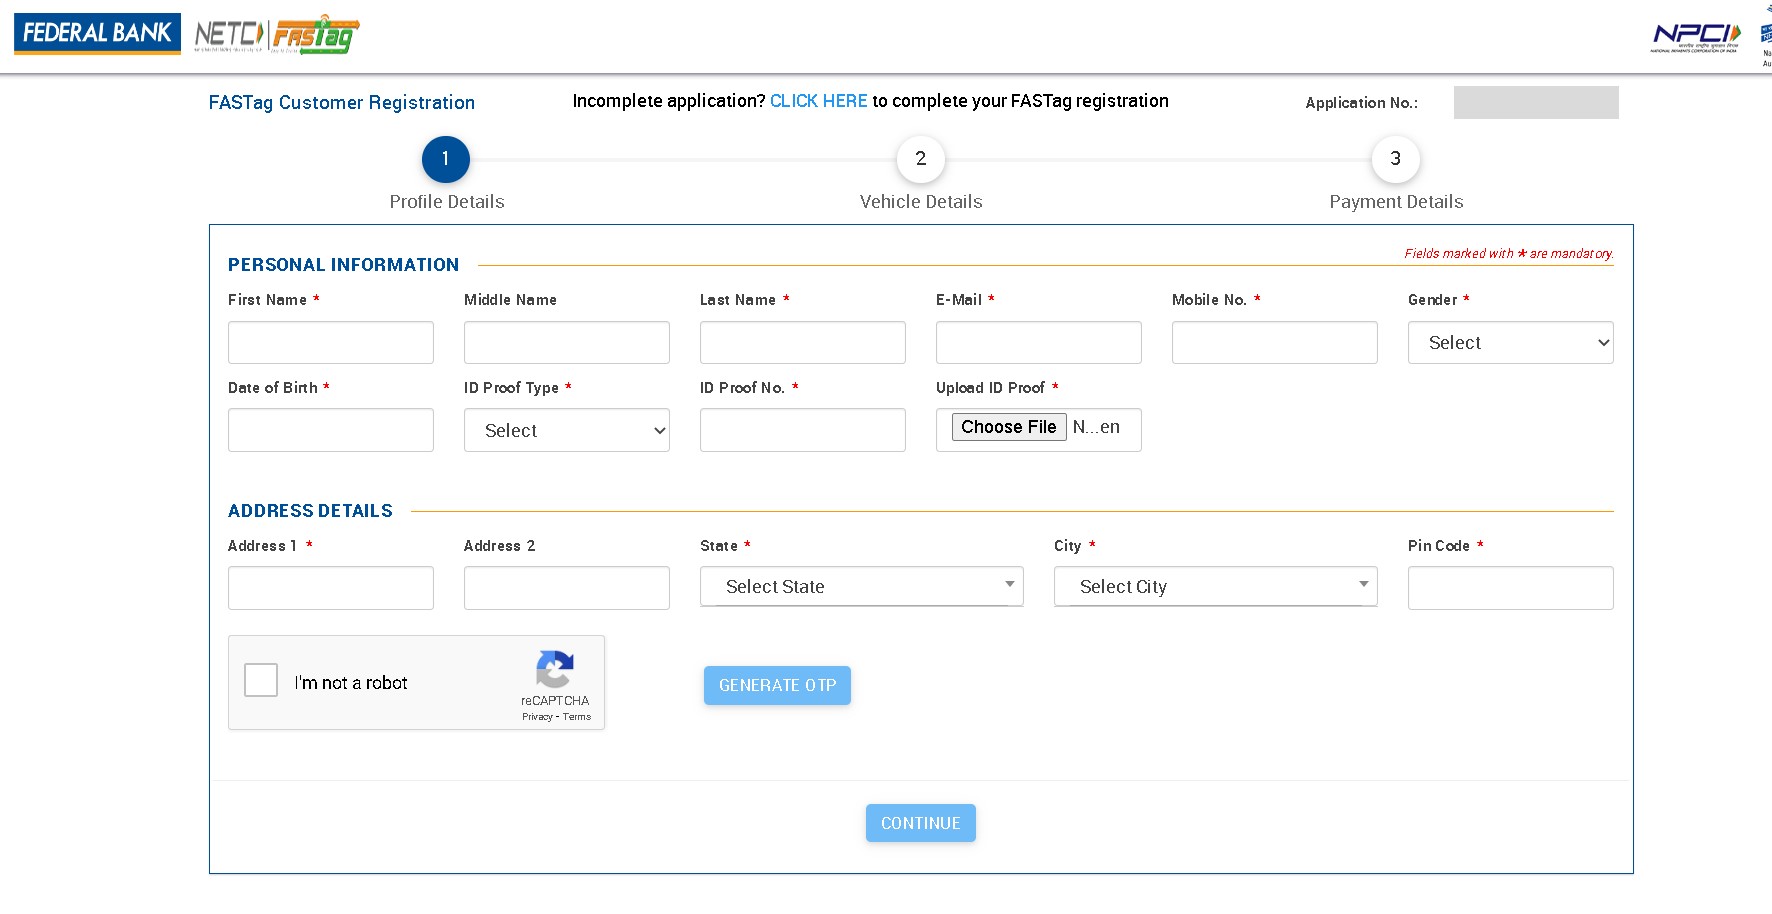Check the I'm not a robot box
The width and height of the screenshot is (1772, 914).
(x=260, y=680)
